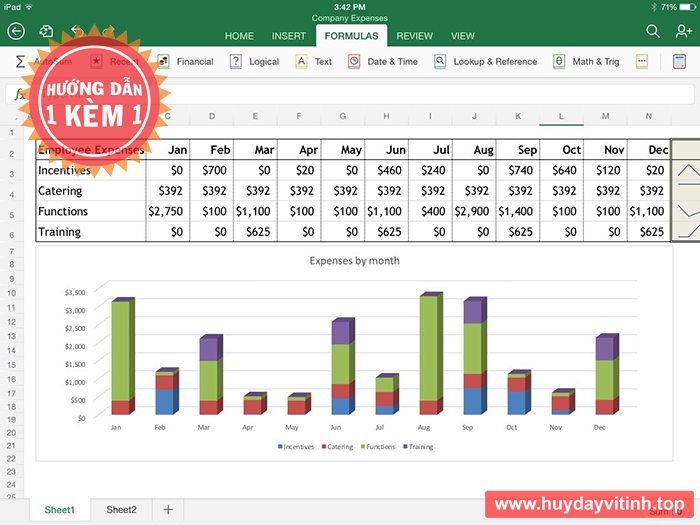Select column D header
This screenshot has width=700, height=525.
pos(212,116)
